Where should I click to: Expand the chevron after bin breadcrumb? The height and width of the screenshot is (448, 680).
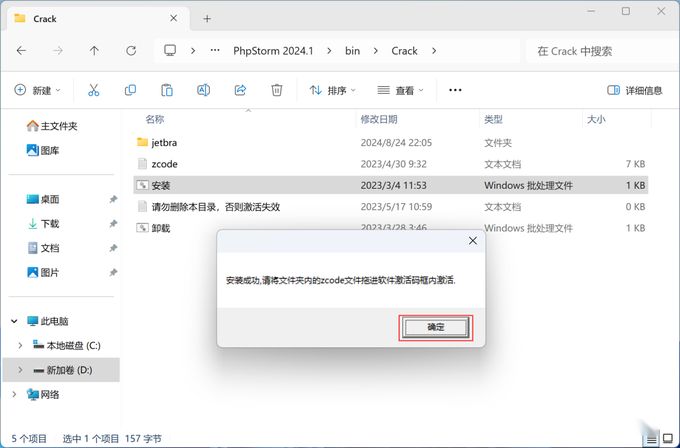(x=376, y=51)
